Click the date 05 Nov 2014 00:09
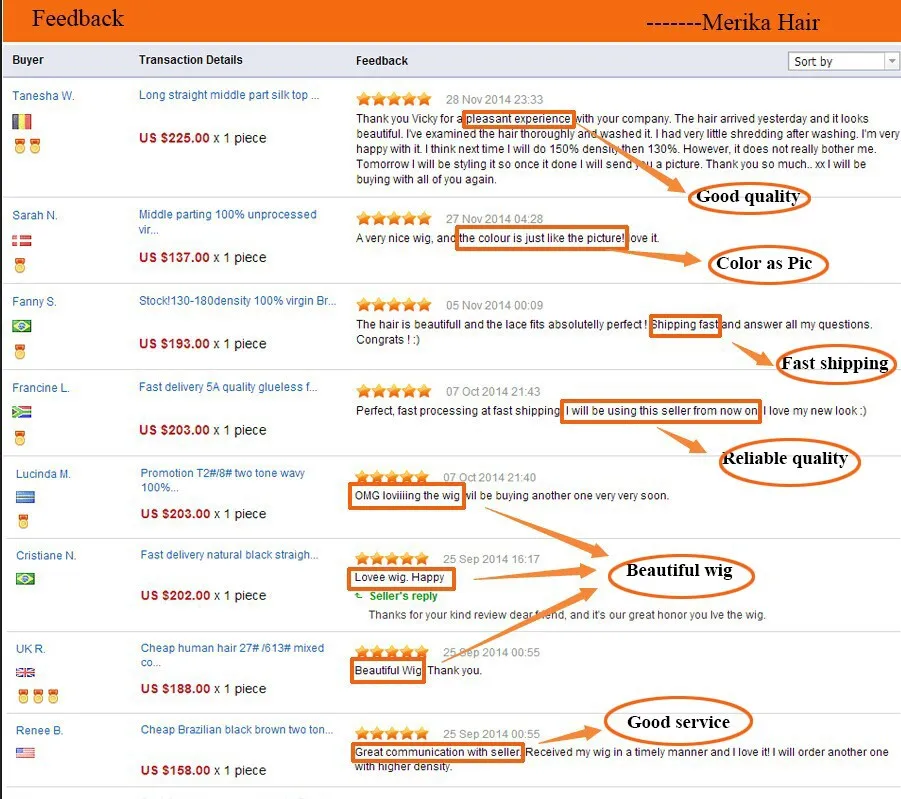 tap(494, 305)
